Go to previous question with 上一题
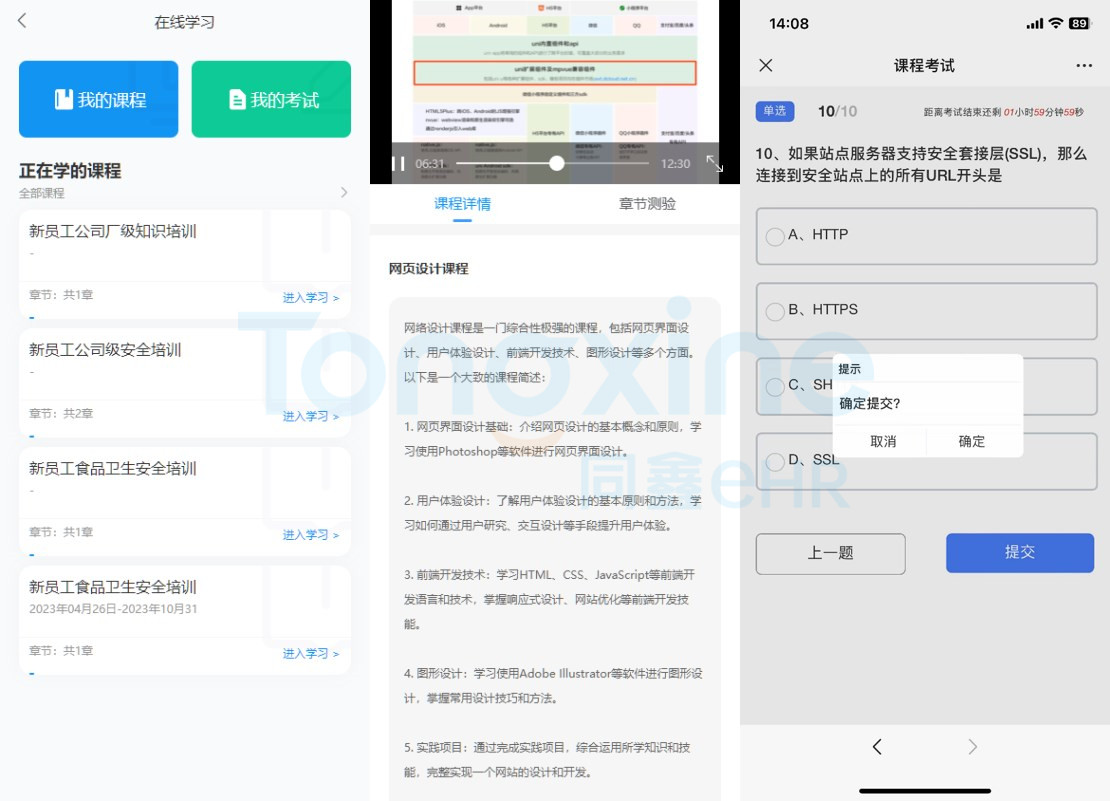The image size is (1110, 801). (830, 554)
